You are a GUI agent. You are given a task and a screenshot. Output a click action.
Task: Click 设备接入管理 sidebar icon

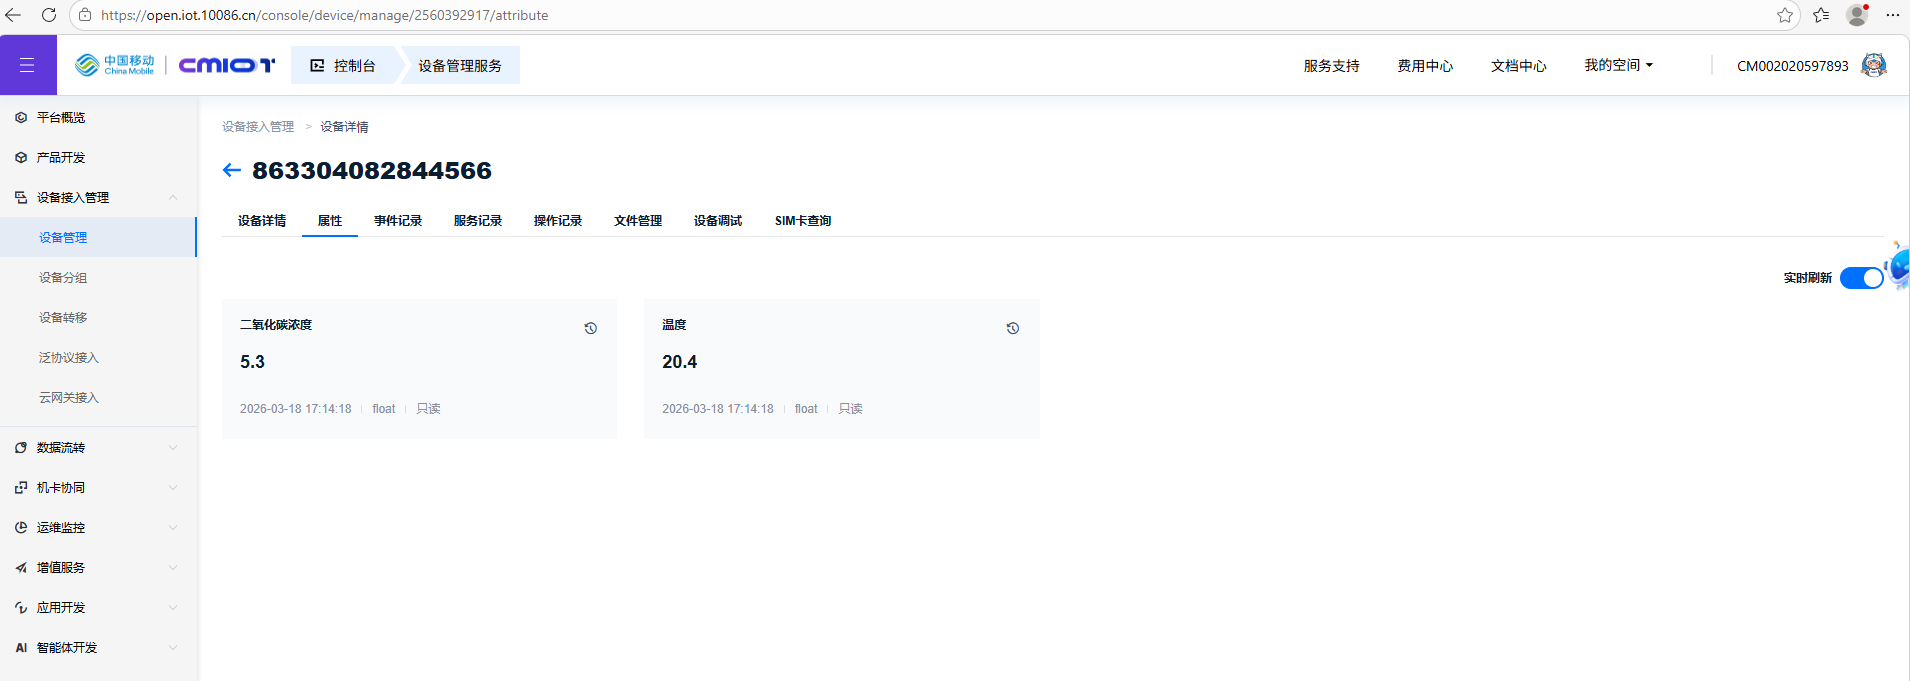tap(21, 197)
